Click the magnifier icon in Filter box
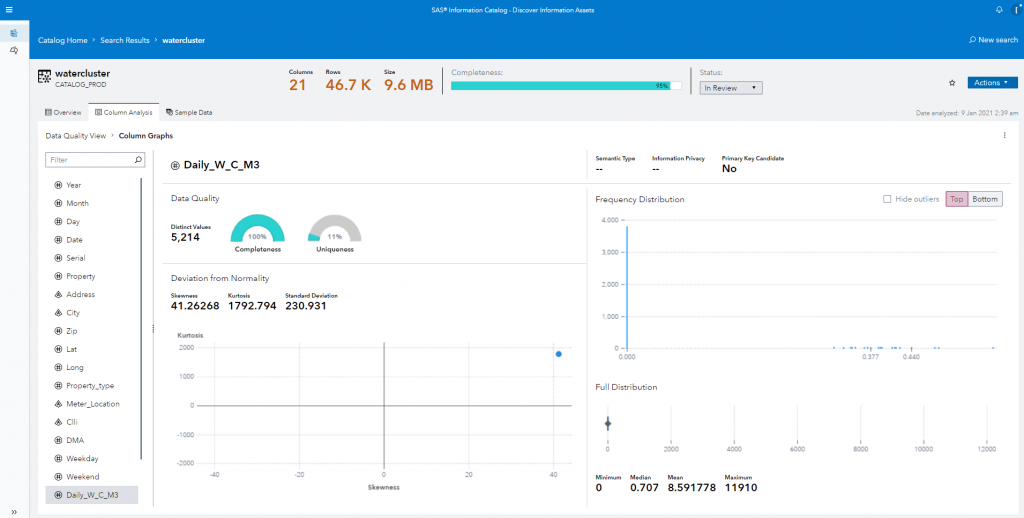The width and height of the screenshot is (1024, 518). click(139, 159)
